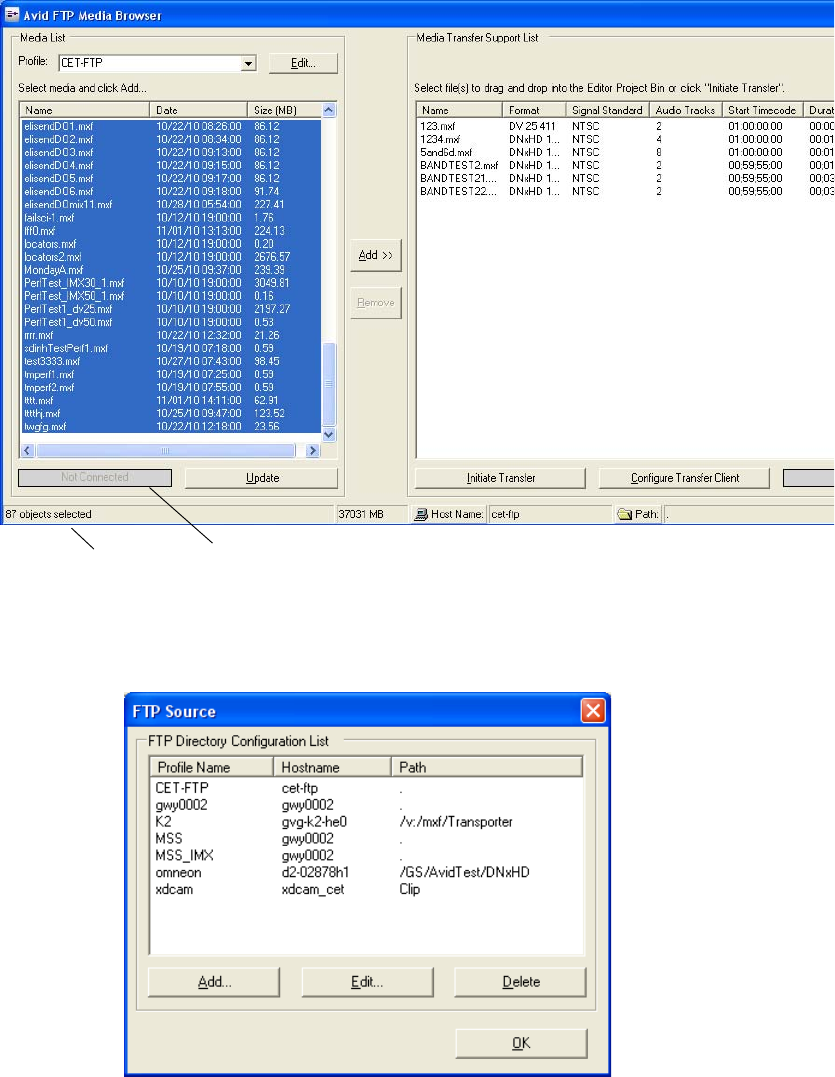Select PerfTest1_dv50.mxf row
835x1077 pixels.
170,322
